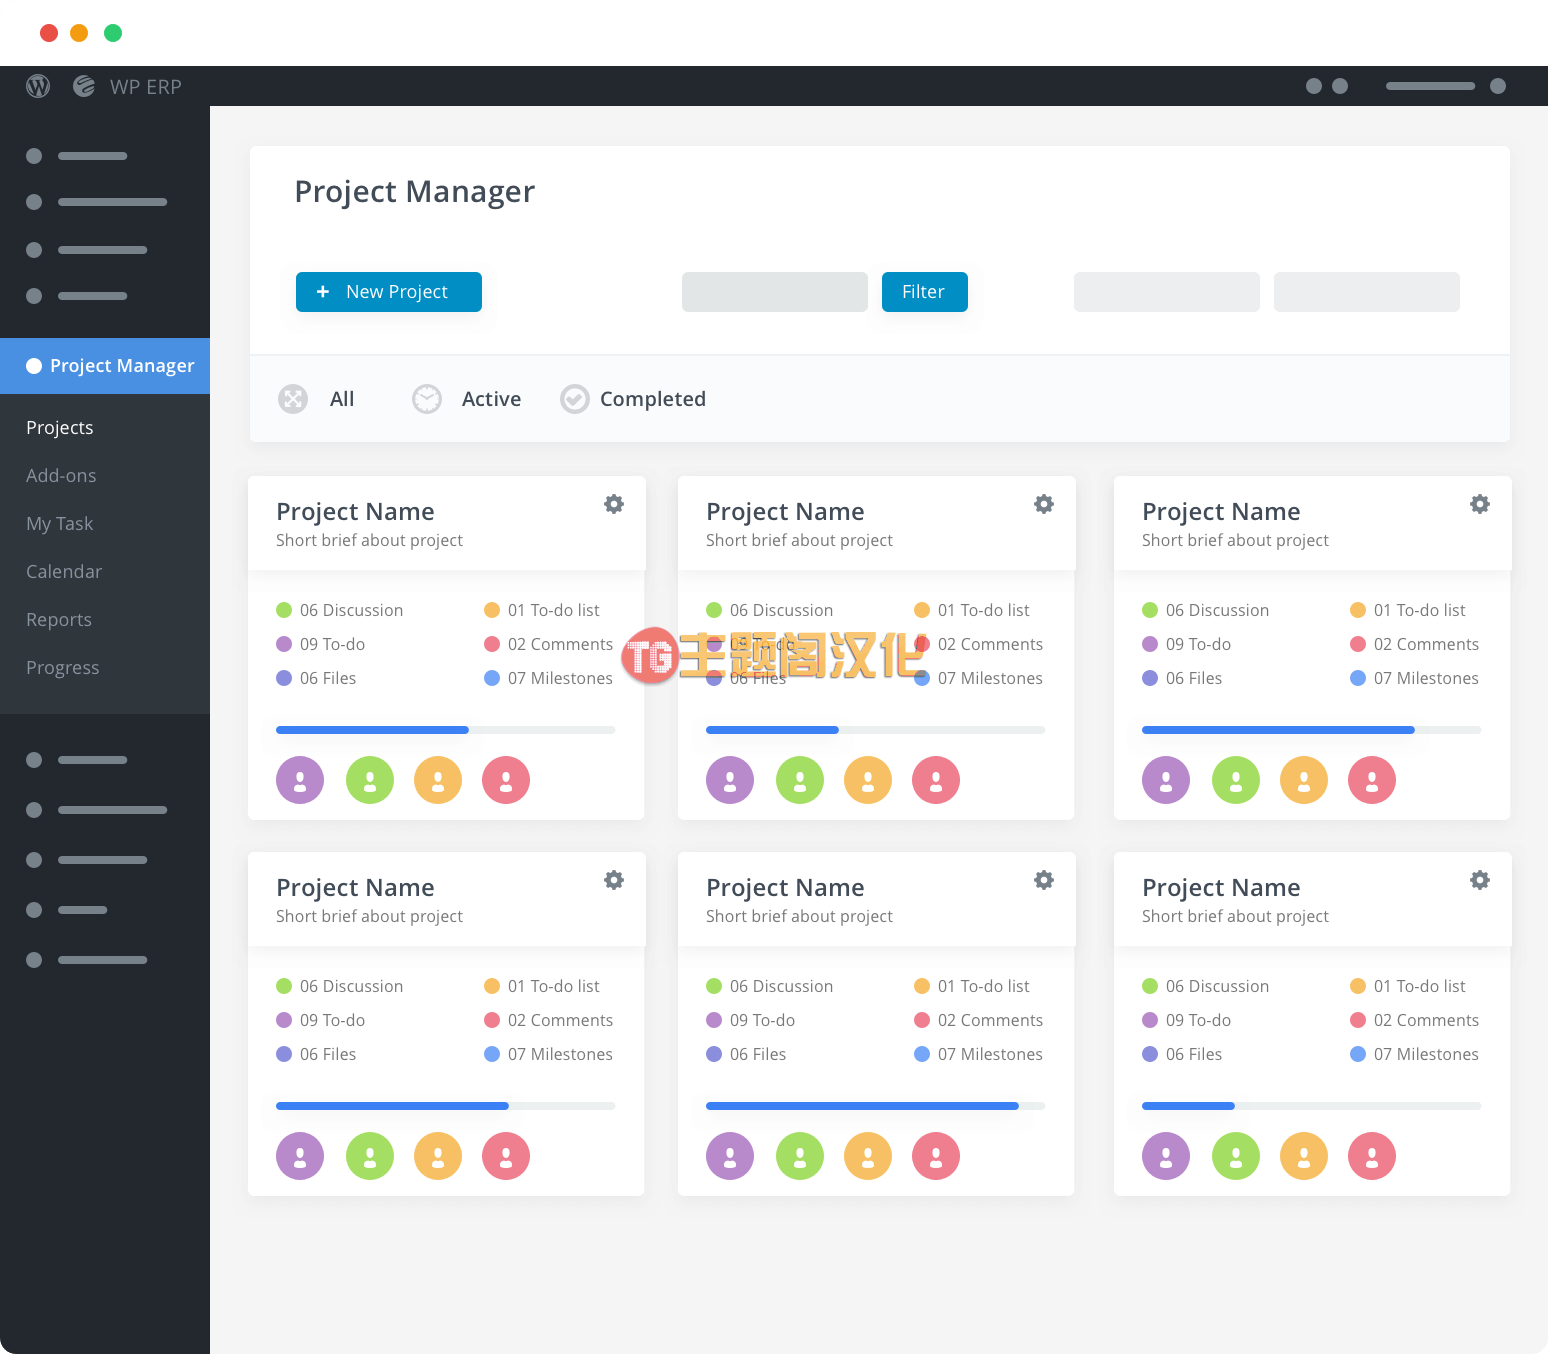Screen dimensions: 1548x1354
Task: Select Projects in the sidebar submenu
Action: (x=60, y=428)
